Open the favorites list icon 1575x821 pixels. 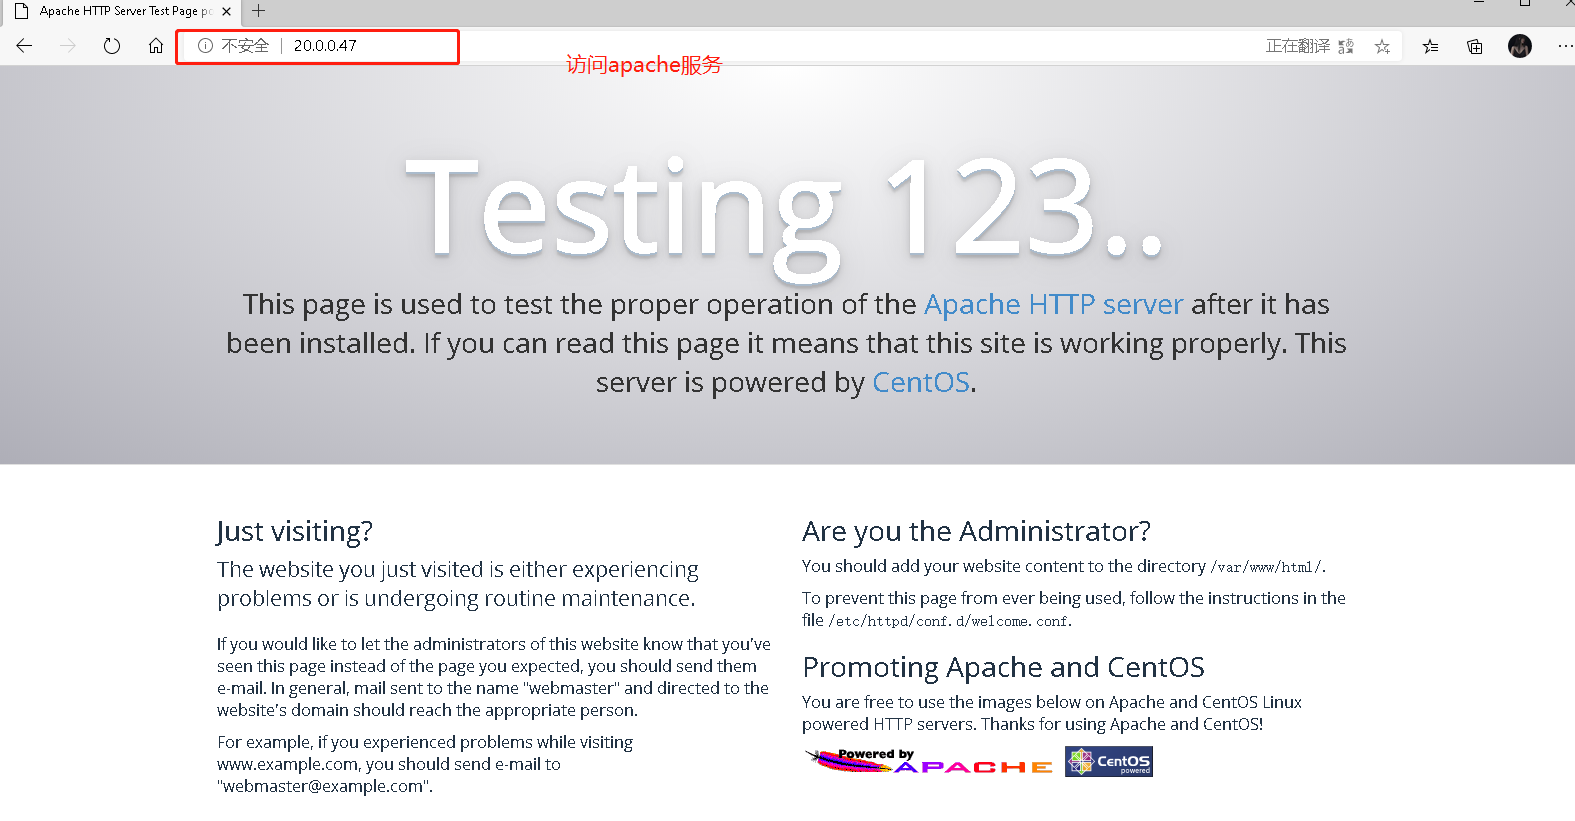(x=1431, y=46)
